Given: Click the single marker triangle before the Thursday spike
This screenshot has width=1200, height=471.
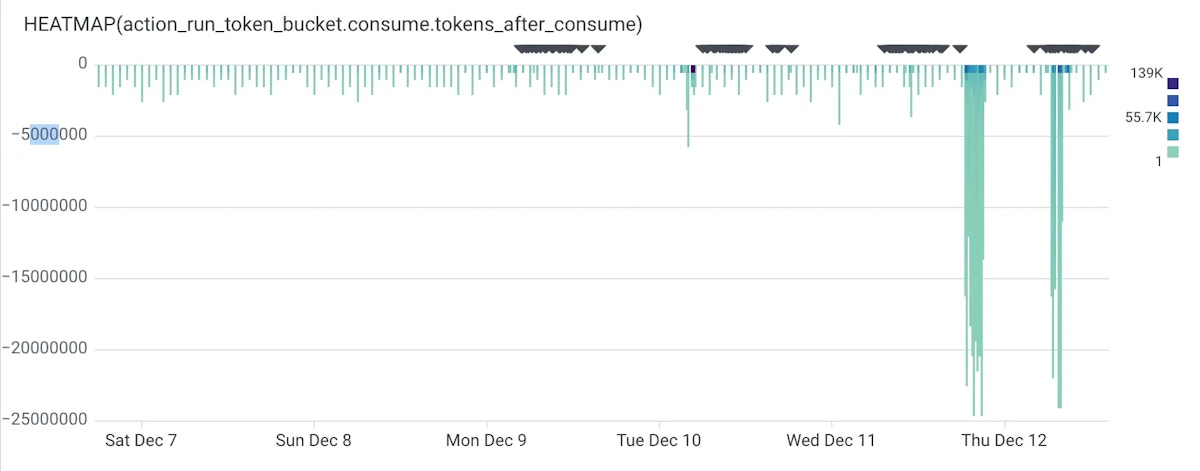Looking at the screenshot, I should [x=960, y=49].
